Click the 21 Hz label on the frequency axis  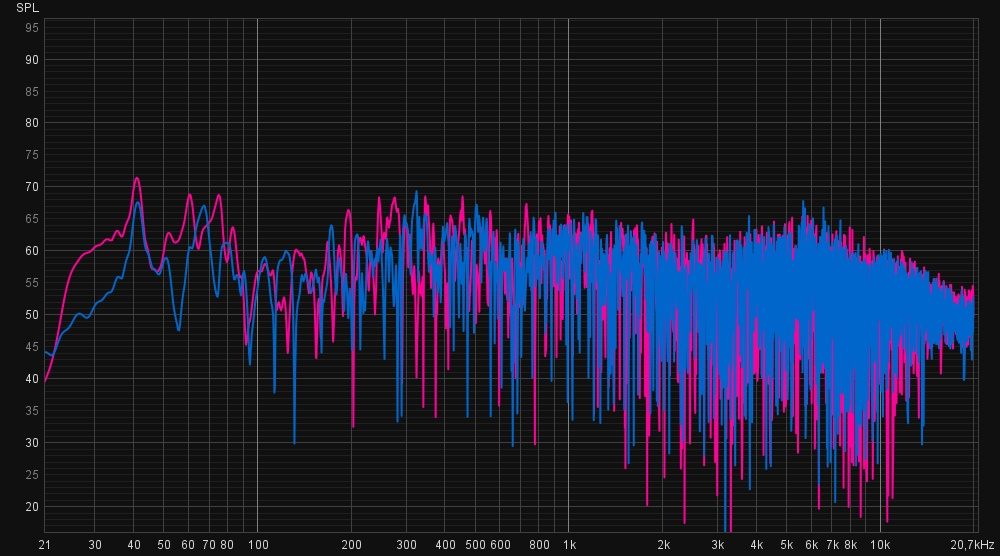[x=44, y=545]
